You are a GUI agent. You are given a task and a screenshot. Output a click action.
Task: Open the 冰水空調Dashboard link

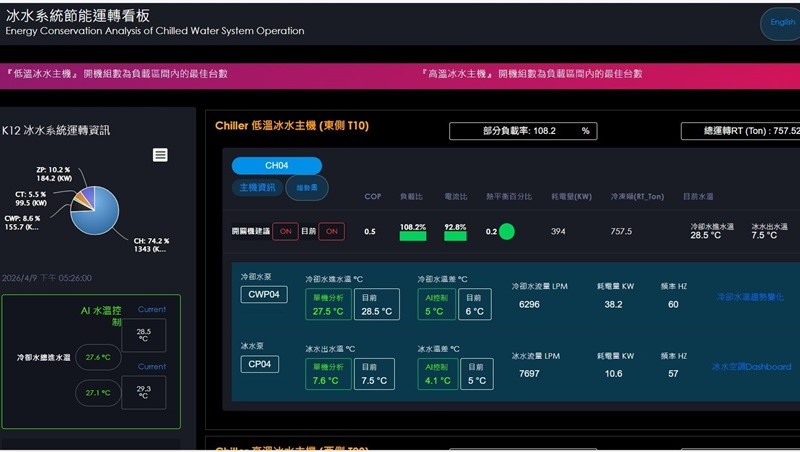751,367
